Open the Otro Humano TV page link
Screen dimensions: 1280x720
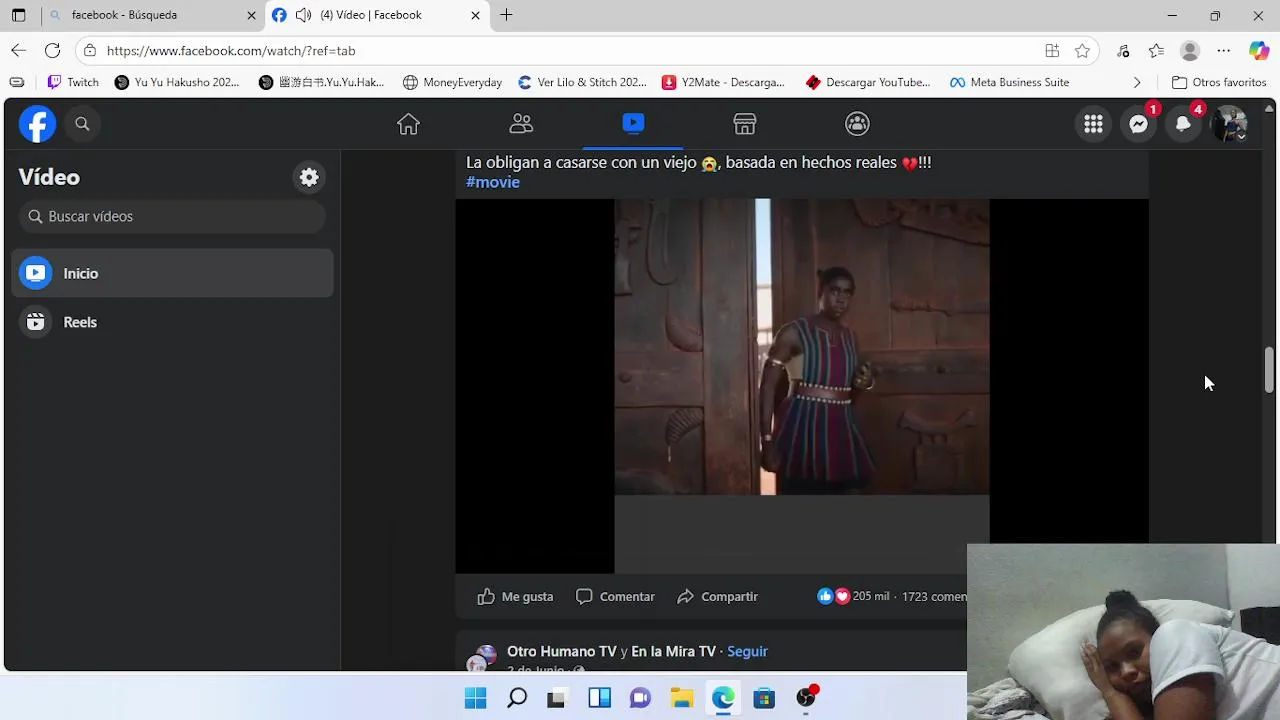tap(562, 651)
